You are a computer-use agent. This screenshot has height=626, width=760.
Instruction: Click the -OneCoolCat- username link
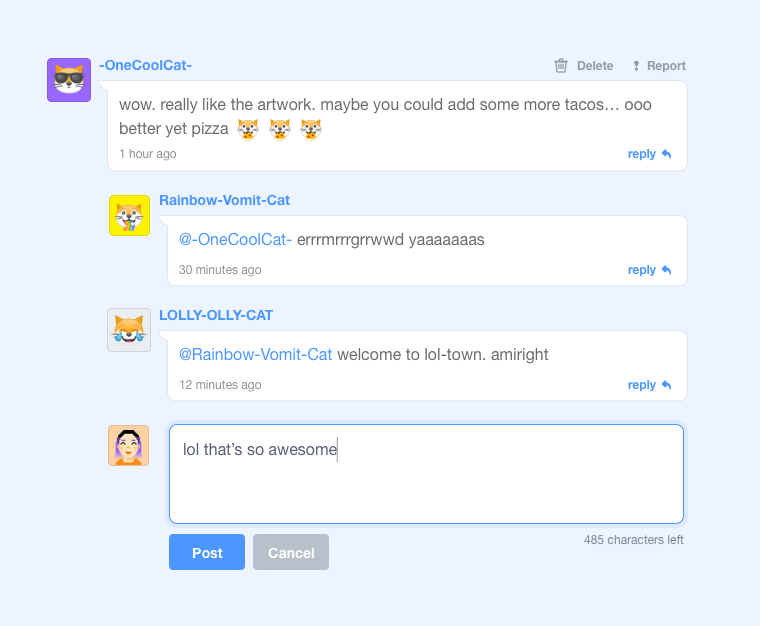(145, 65)
